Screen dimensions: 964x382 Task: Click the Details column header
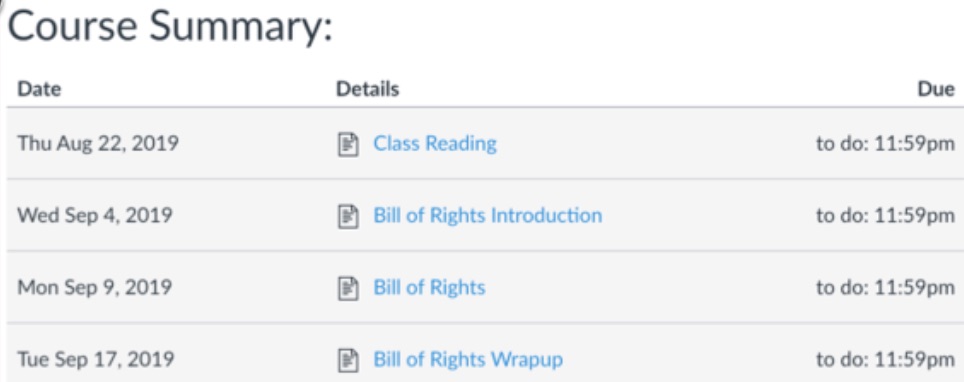pos(367,89)
